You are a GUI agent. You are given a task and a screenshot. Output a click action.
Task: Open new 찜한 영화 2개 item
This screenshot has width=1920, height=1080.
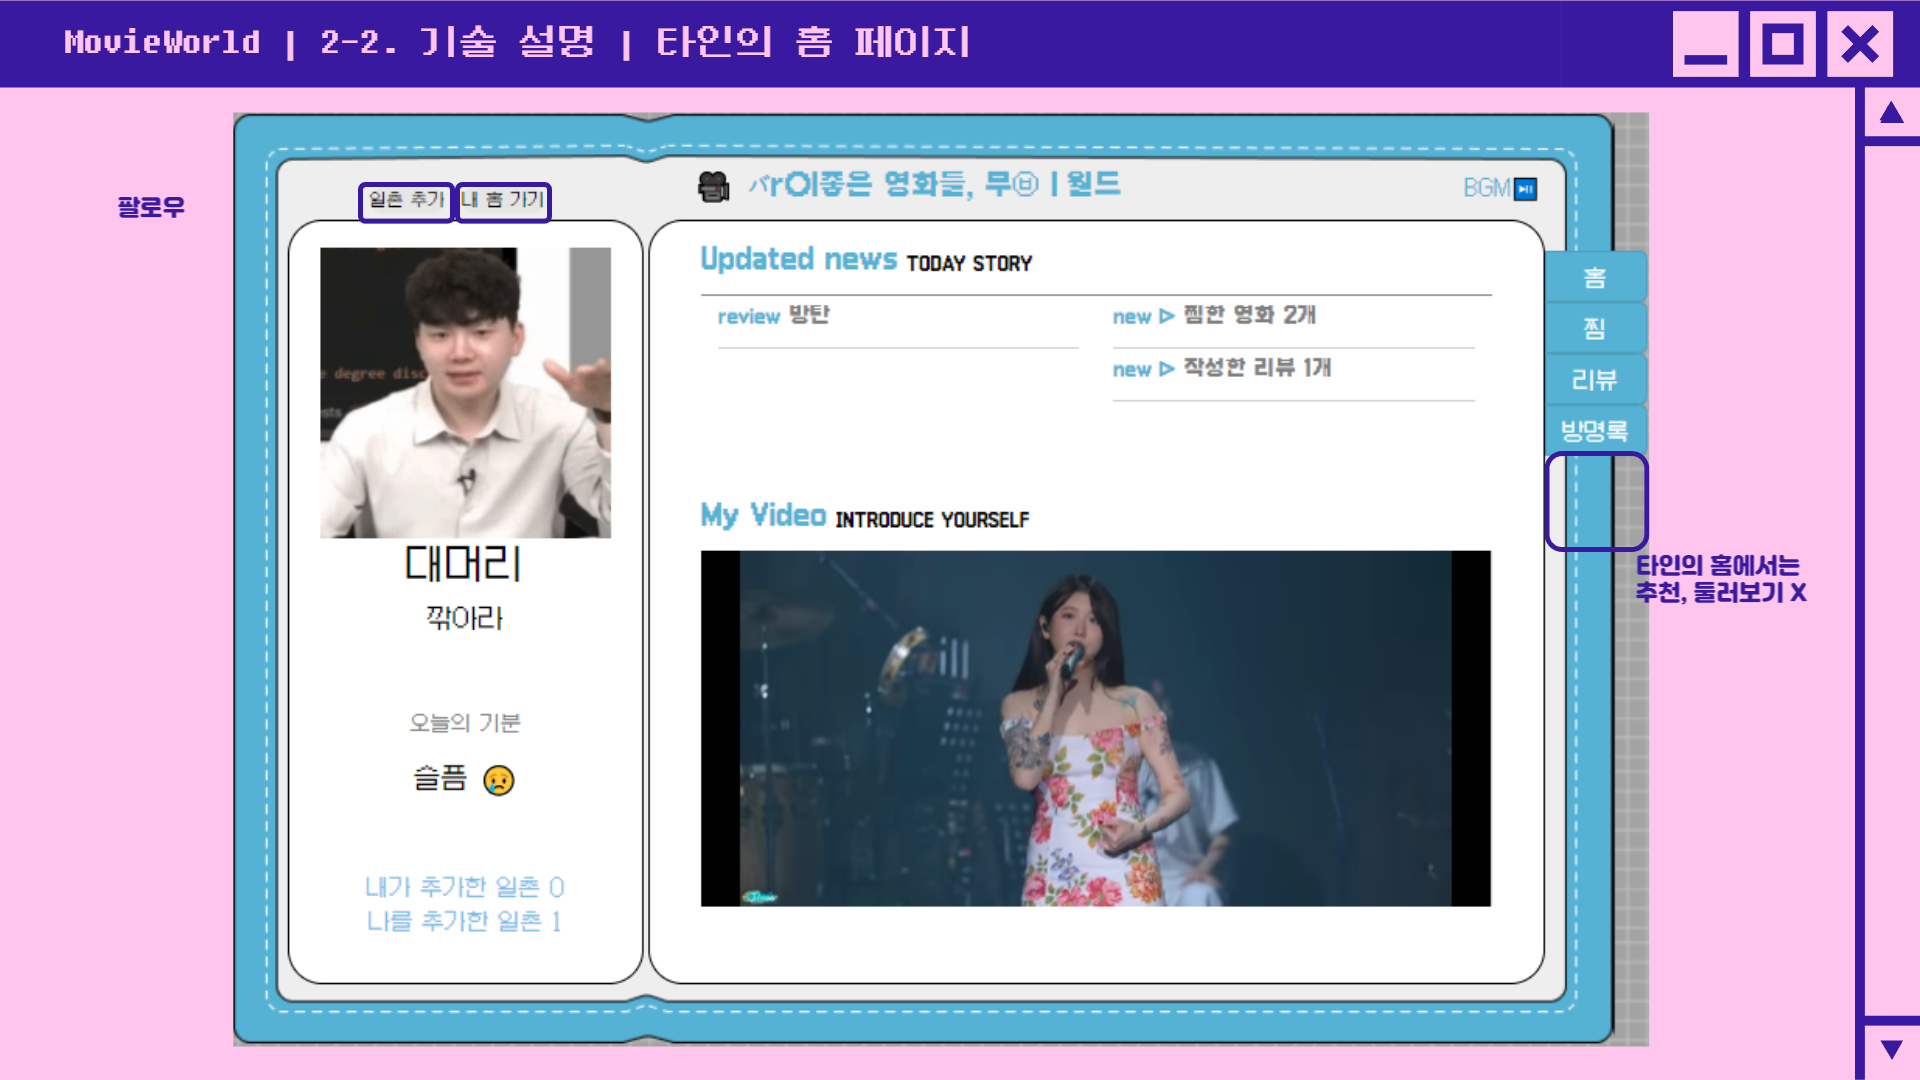(x=1214, y=316)
